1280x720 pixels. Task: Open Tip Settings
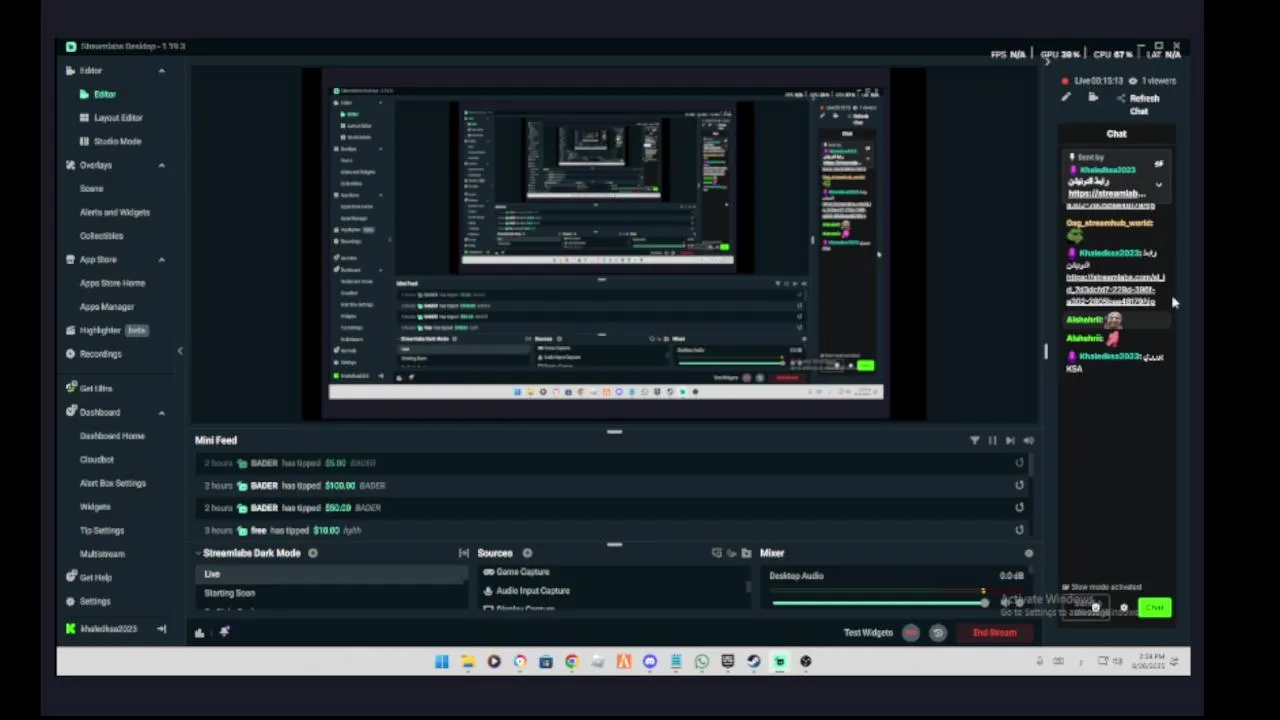(102, 531)
